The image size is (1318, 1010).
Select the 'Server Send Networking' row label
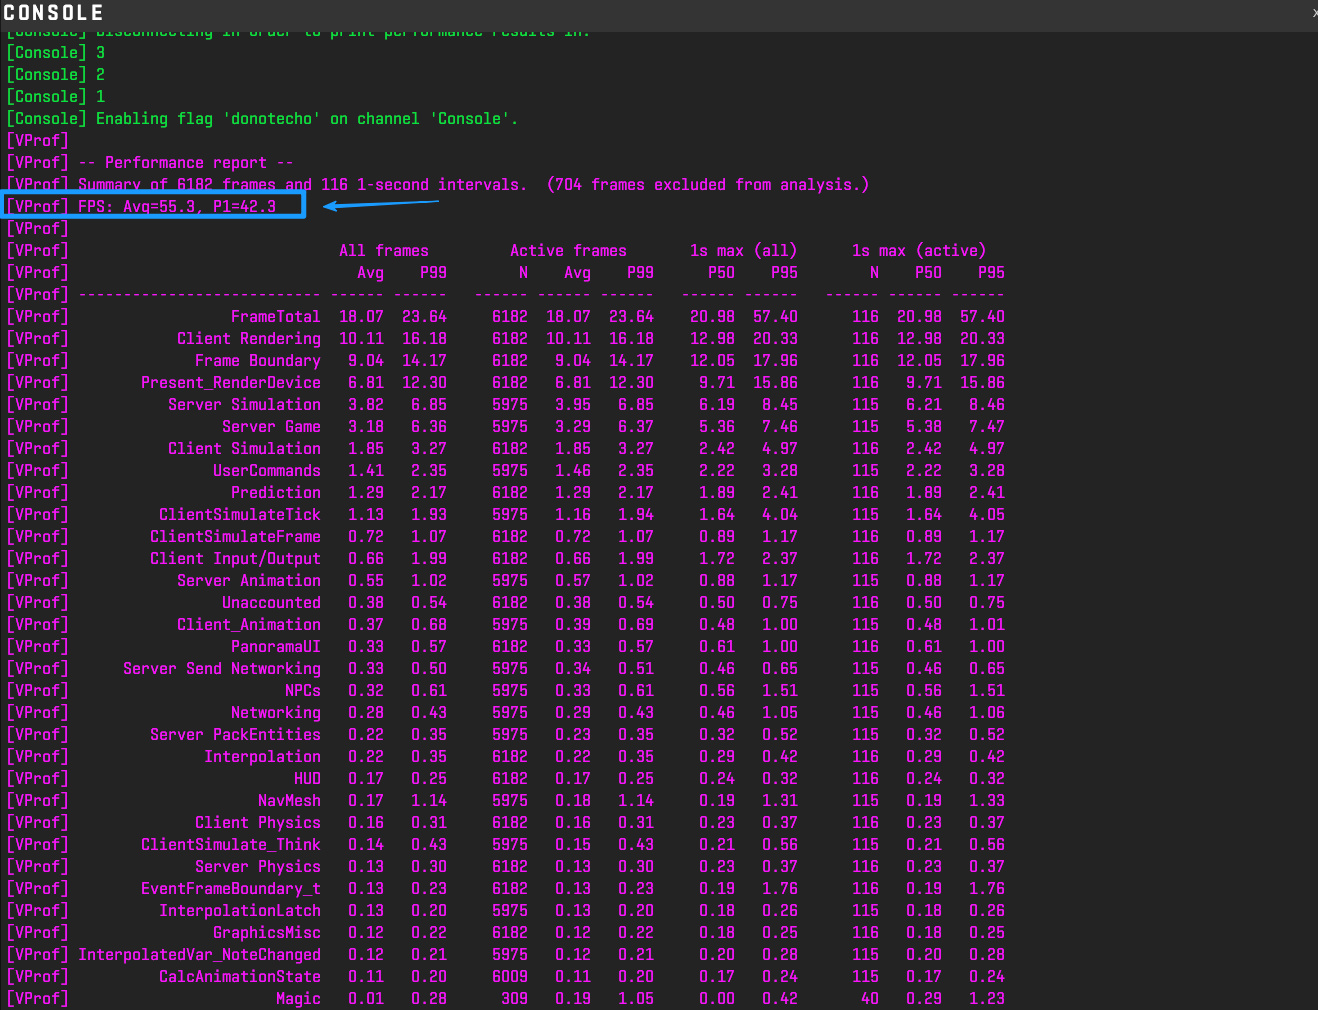click(222, 669)
